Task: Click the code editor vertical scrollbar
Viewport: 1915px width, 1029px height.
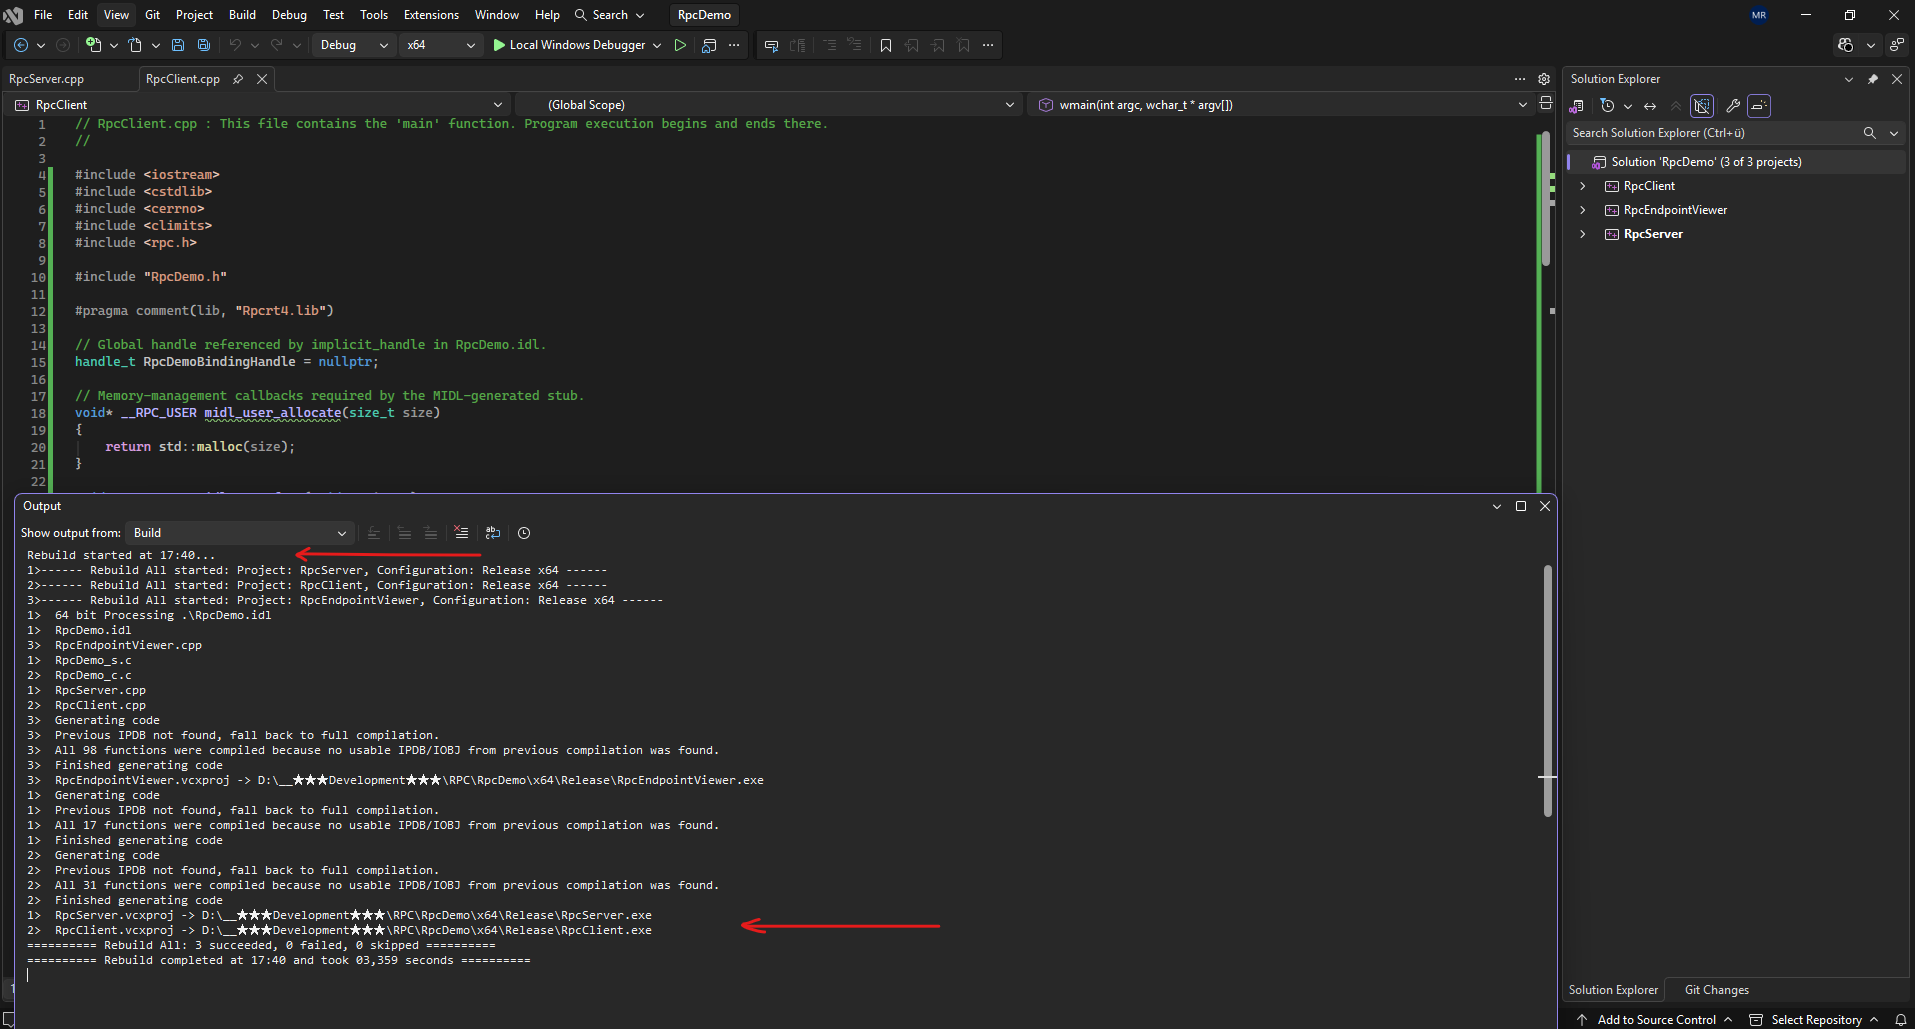Action: tap(1545, 200)
